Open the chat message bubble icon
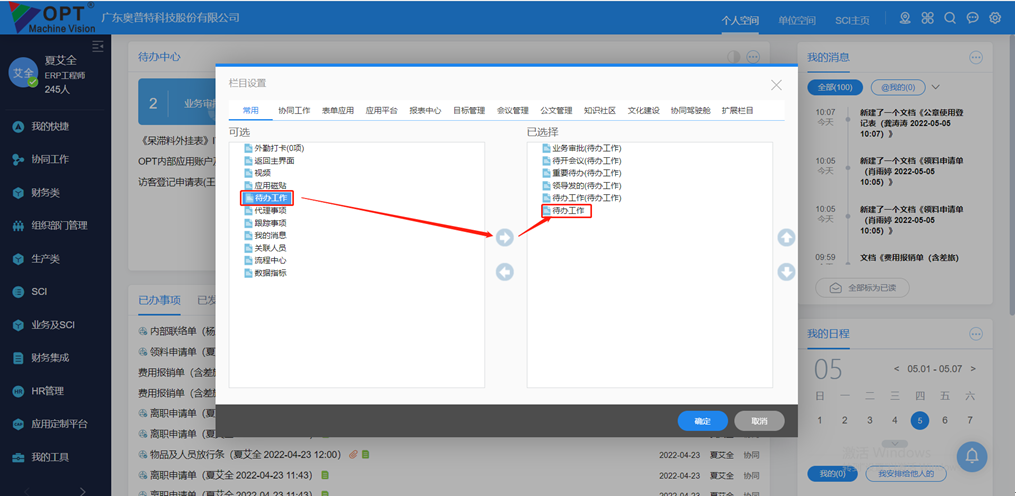The image size is (1016, 496). (973, 18)
